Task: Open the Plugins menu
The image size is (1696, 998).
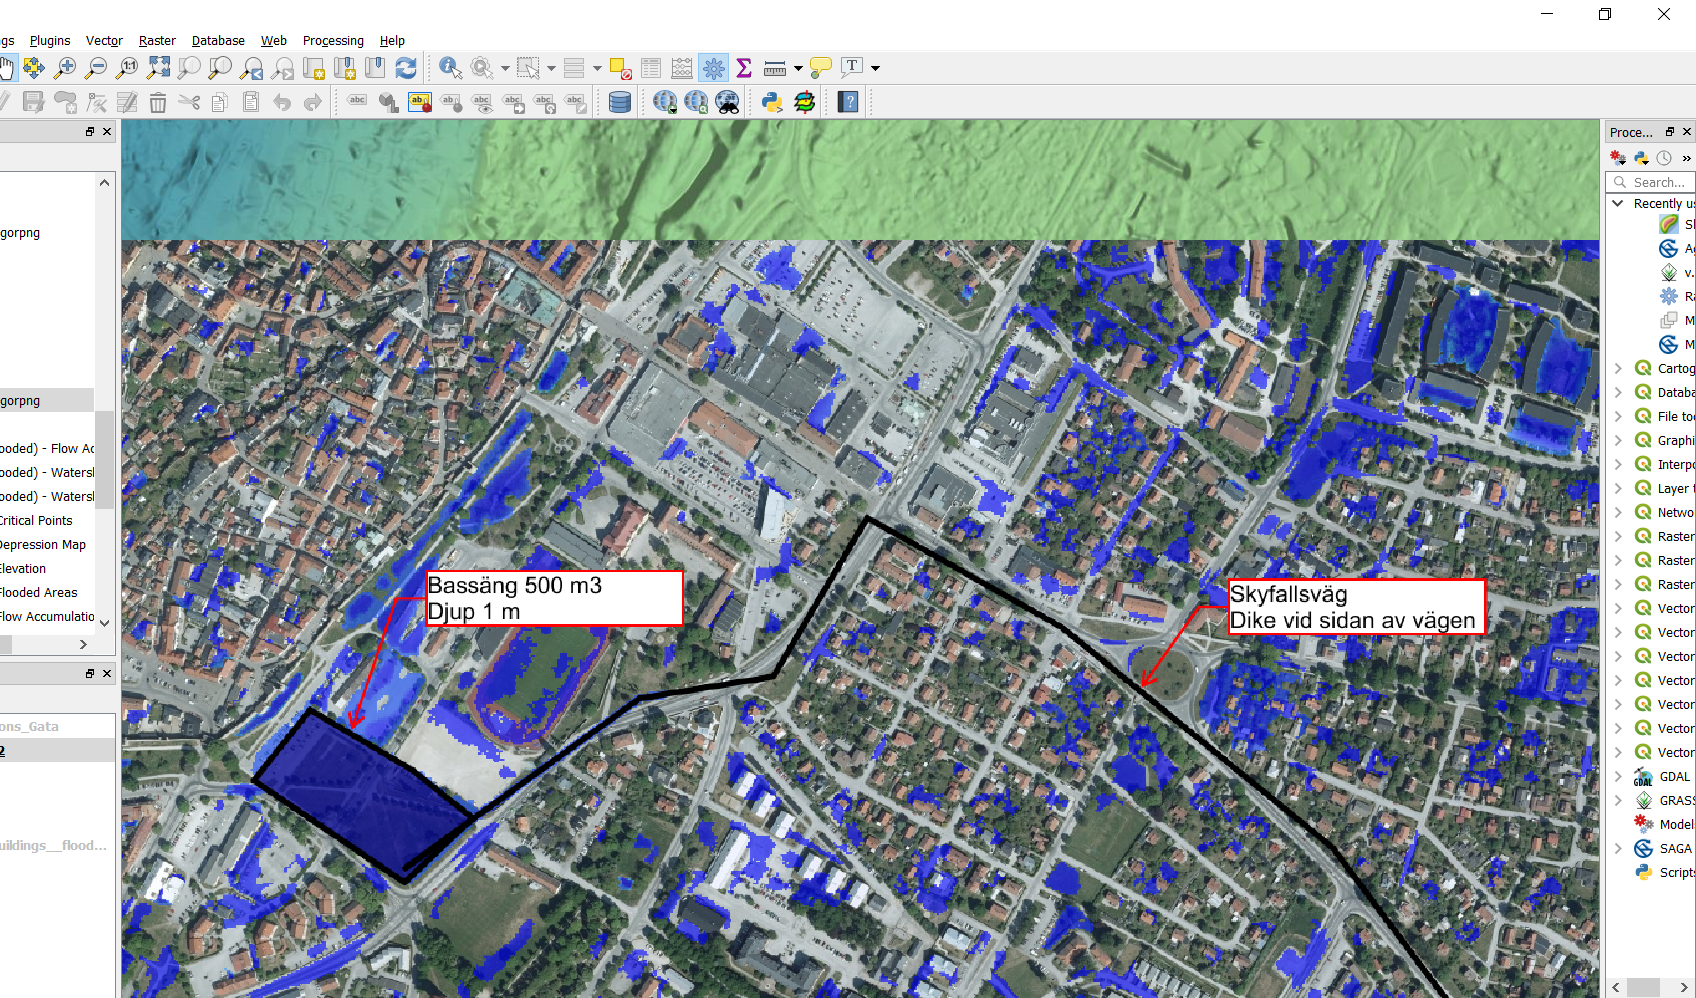Action: (x=50, y=41)
